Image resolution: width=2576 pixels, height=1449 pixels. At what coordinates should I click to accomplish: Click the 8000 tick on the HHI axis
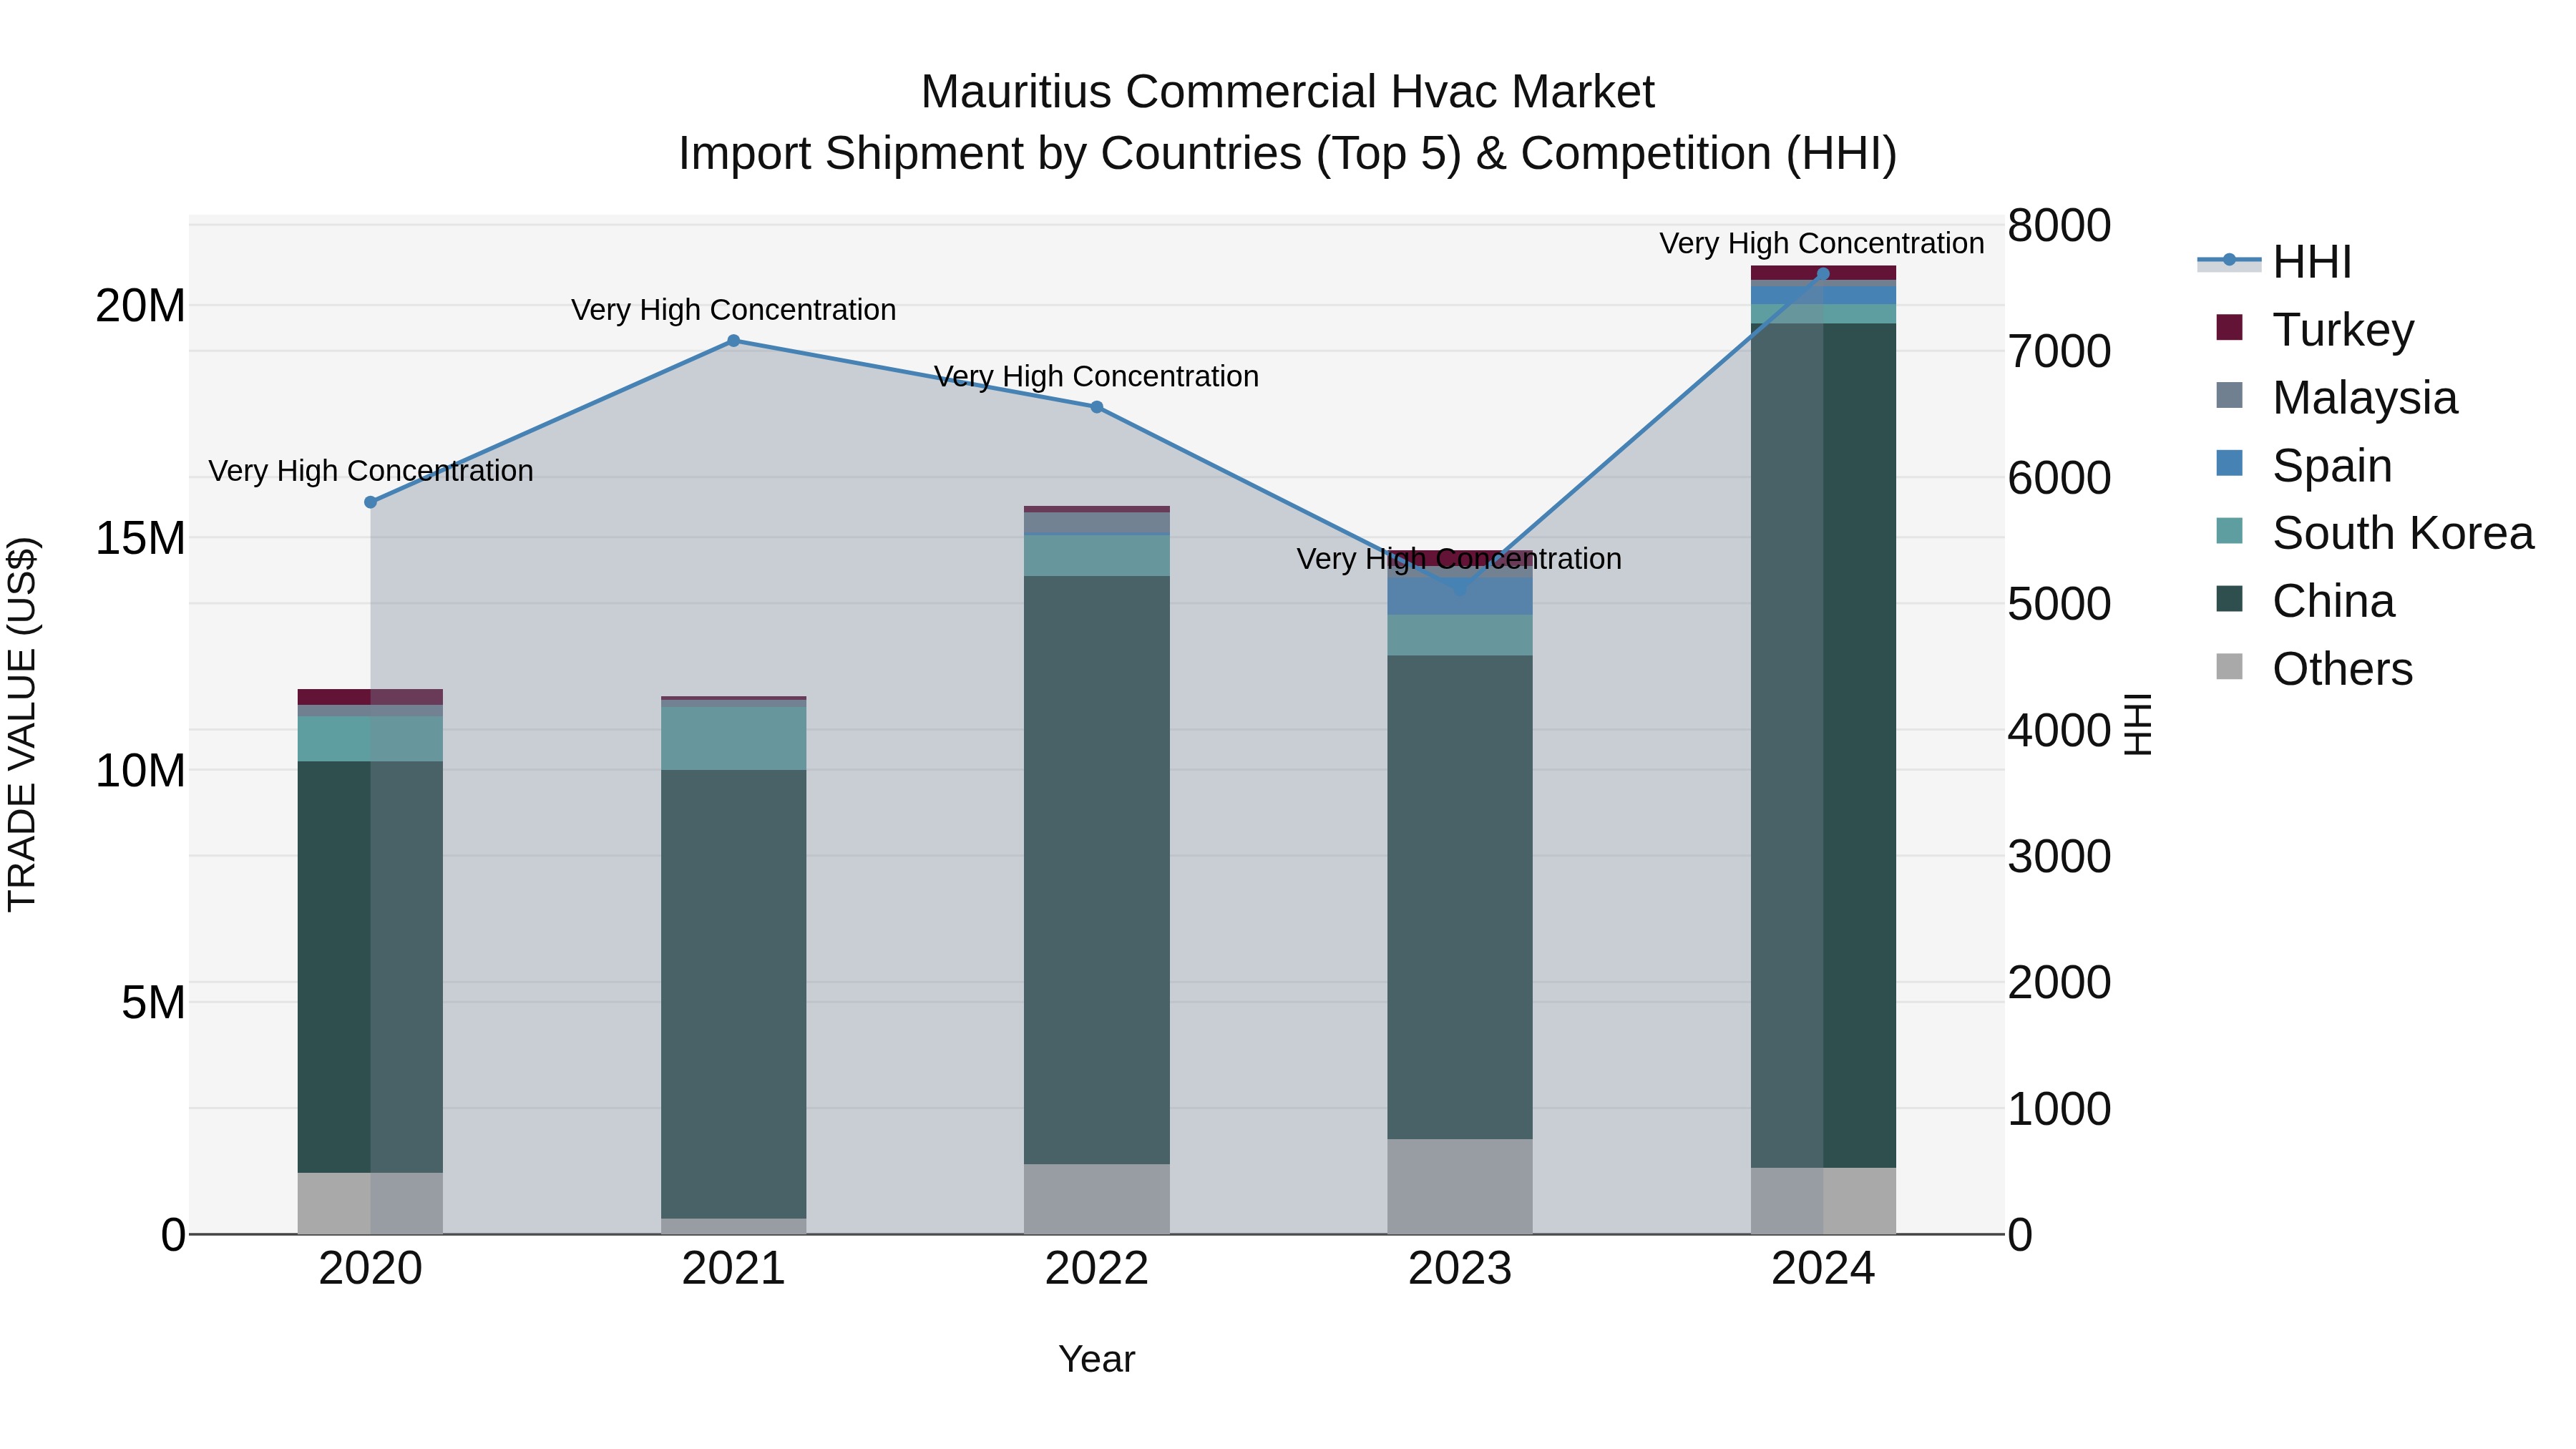coord(2060,225)
